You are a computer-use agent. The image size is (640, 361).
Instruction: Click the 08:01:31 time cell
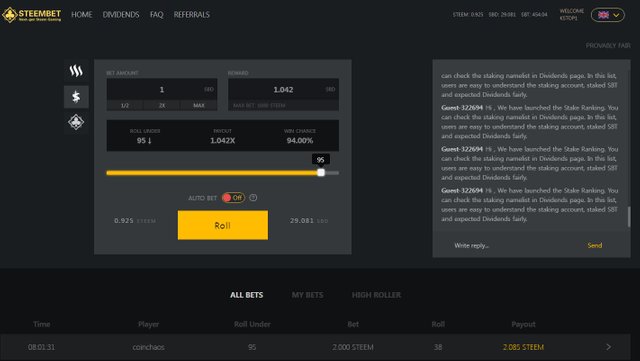pyautogui.click(x=41, y=347)
